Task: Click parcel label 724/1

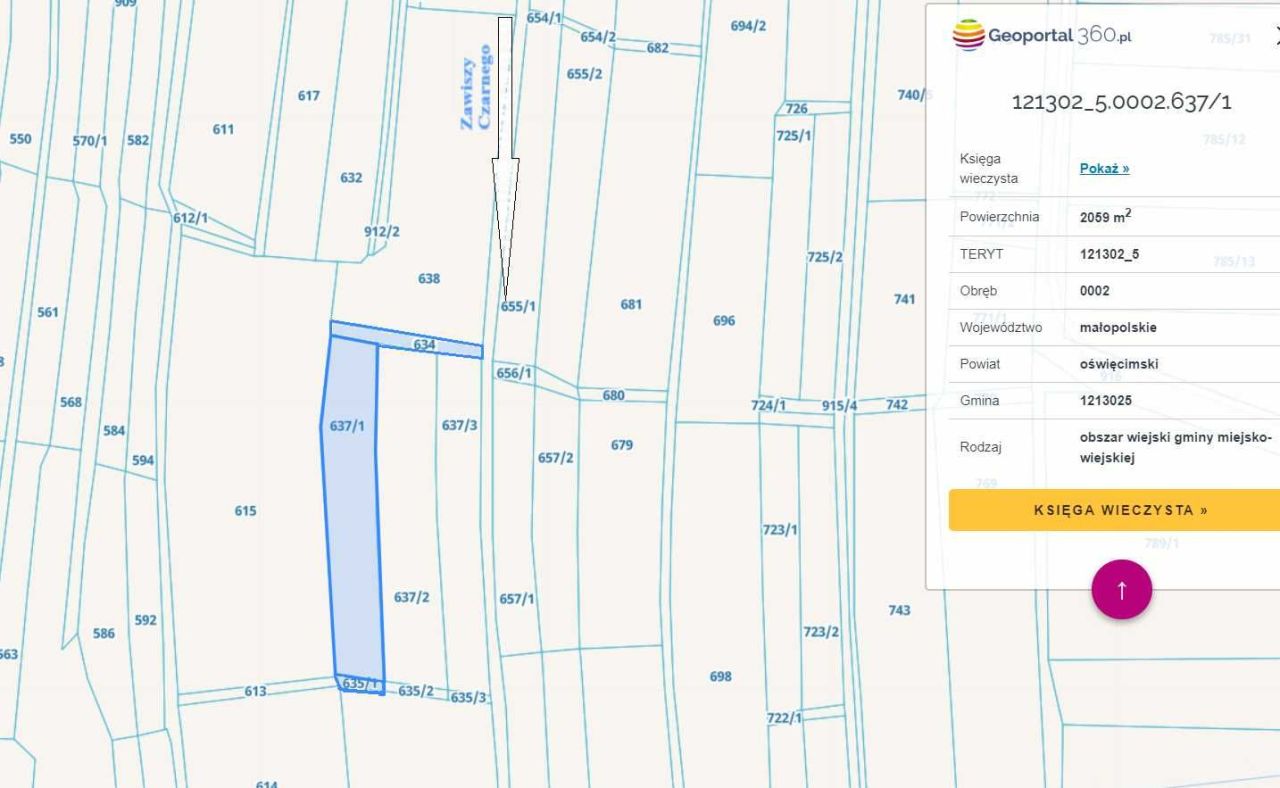Action: coord(769,405)
